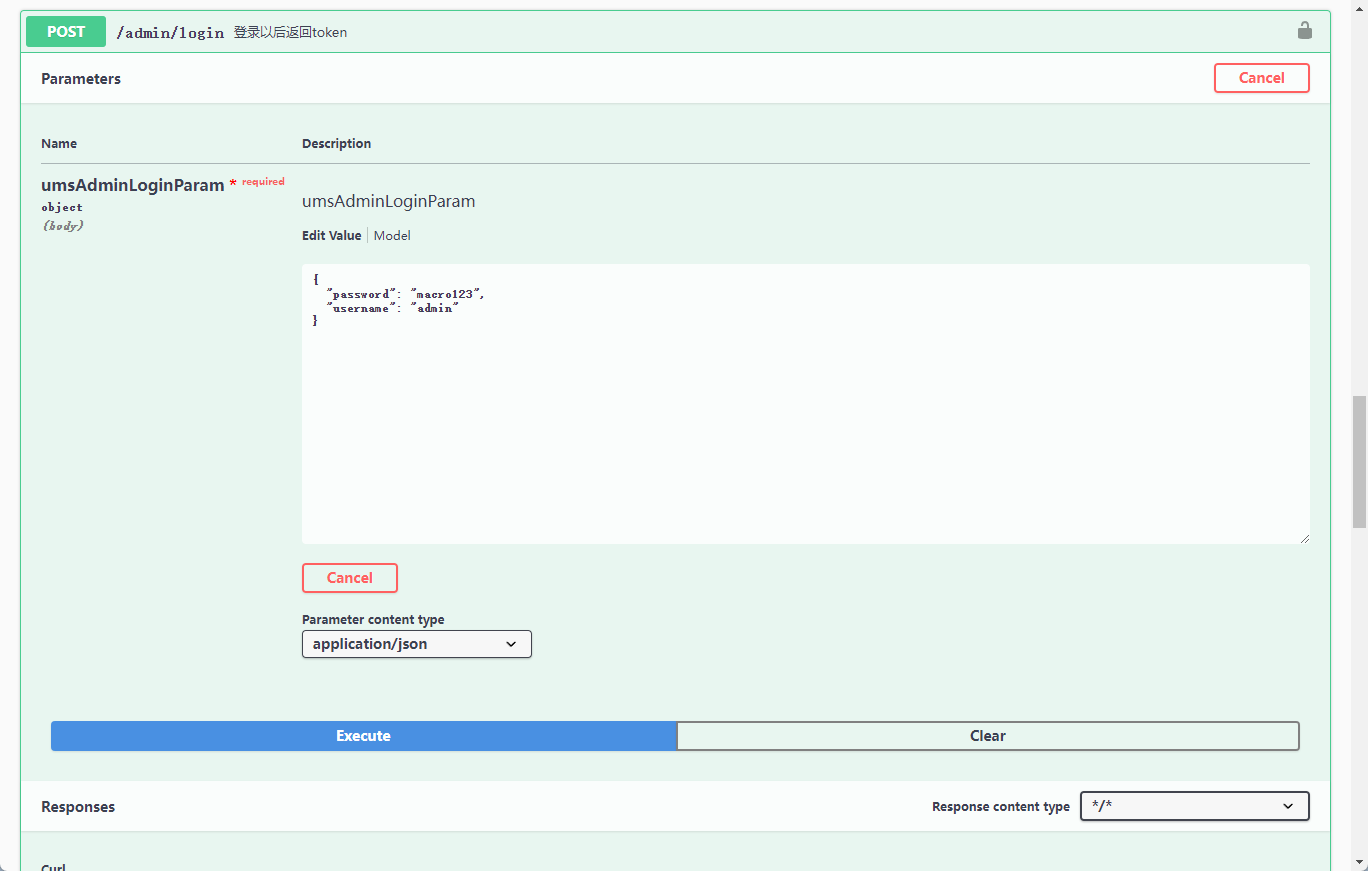This screenshot has width=1368, height=871.
Task: Click the green POST method badge
Action: point(66,31)
